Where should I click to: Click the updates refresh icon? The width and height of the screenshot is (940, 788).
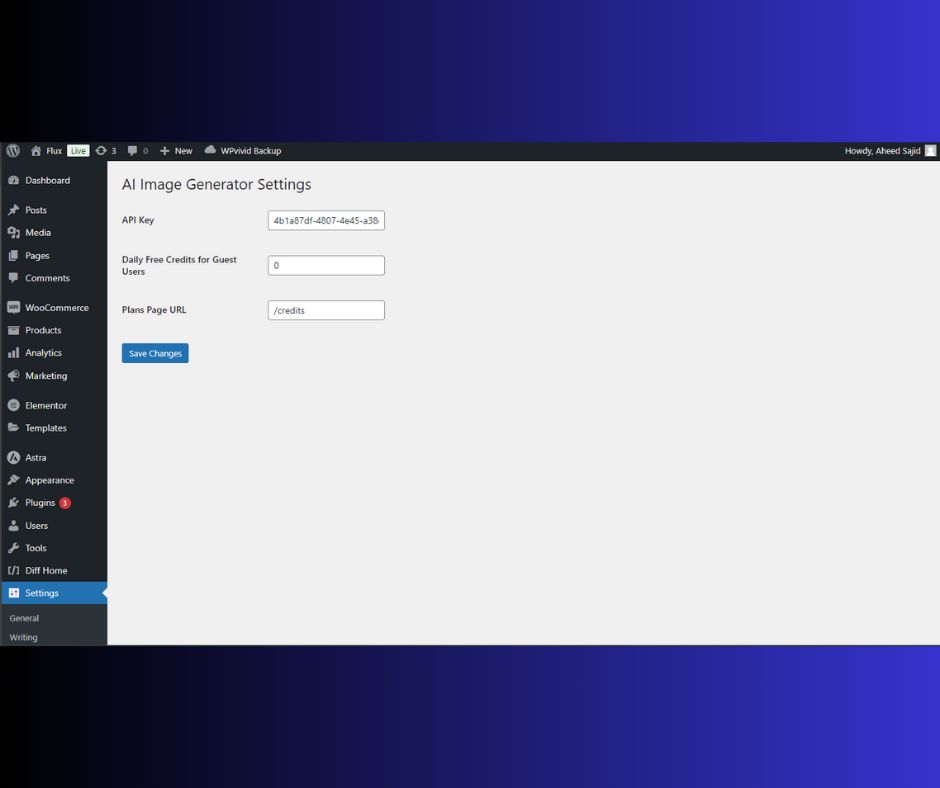click(x=101, y=151)
